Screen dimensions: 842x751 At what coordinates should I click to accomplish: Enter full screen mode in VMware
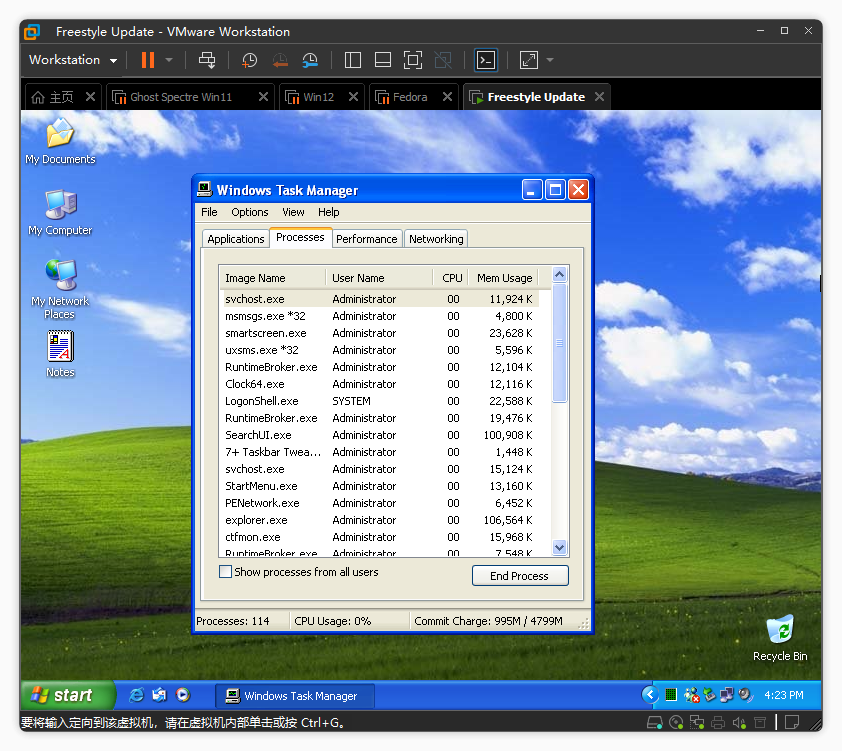413,60
